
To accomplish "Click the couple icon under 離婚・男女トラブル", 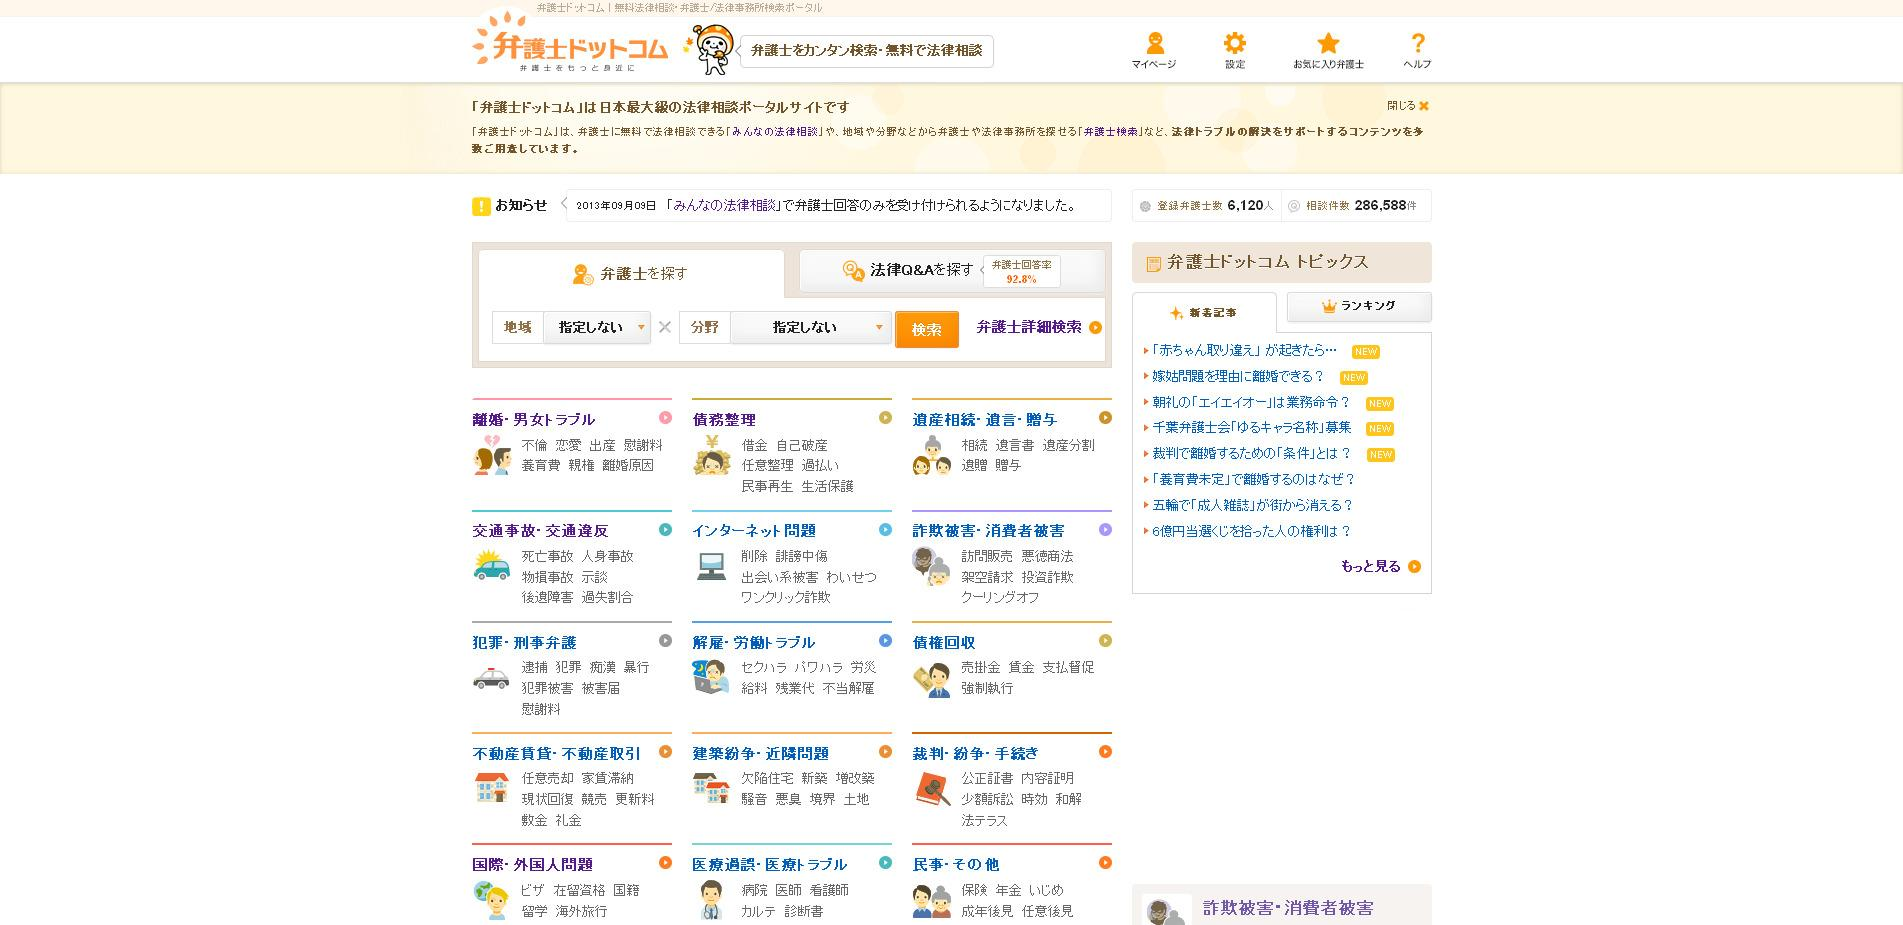I will coord(491,455).
